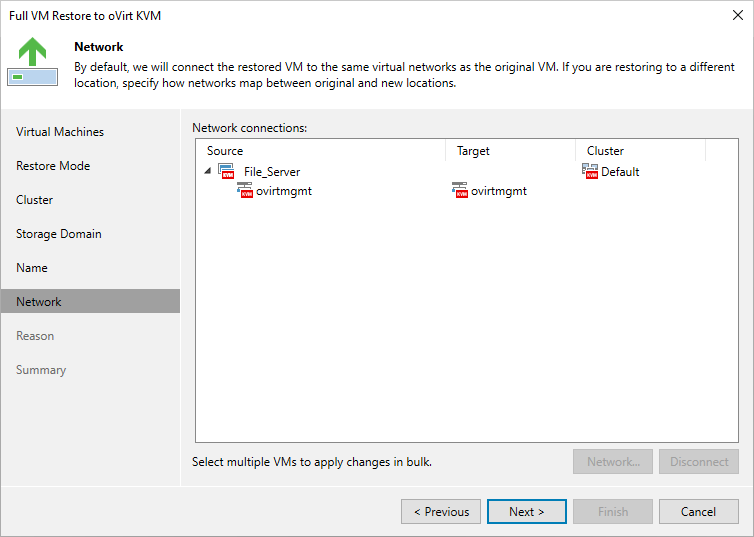Collapse the File_Server tree node

[x=208, y=171]
